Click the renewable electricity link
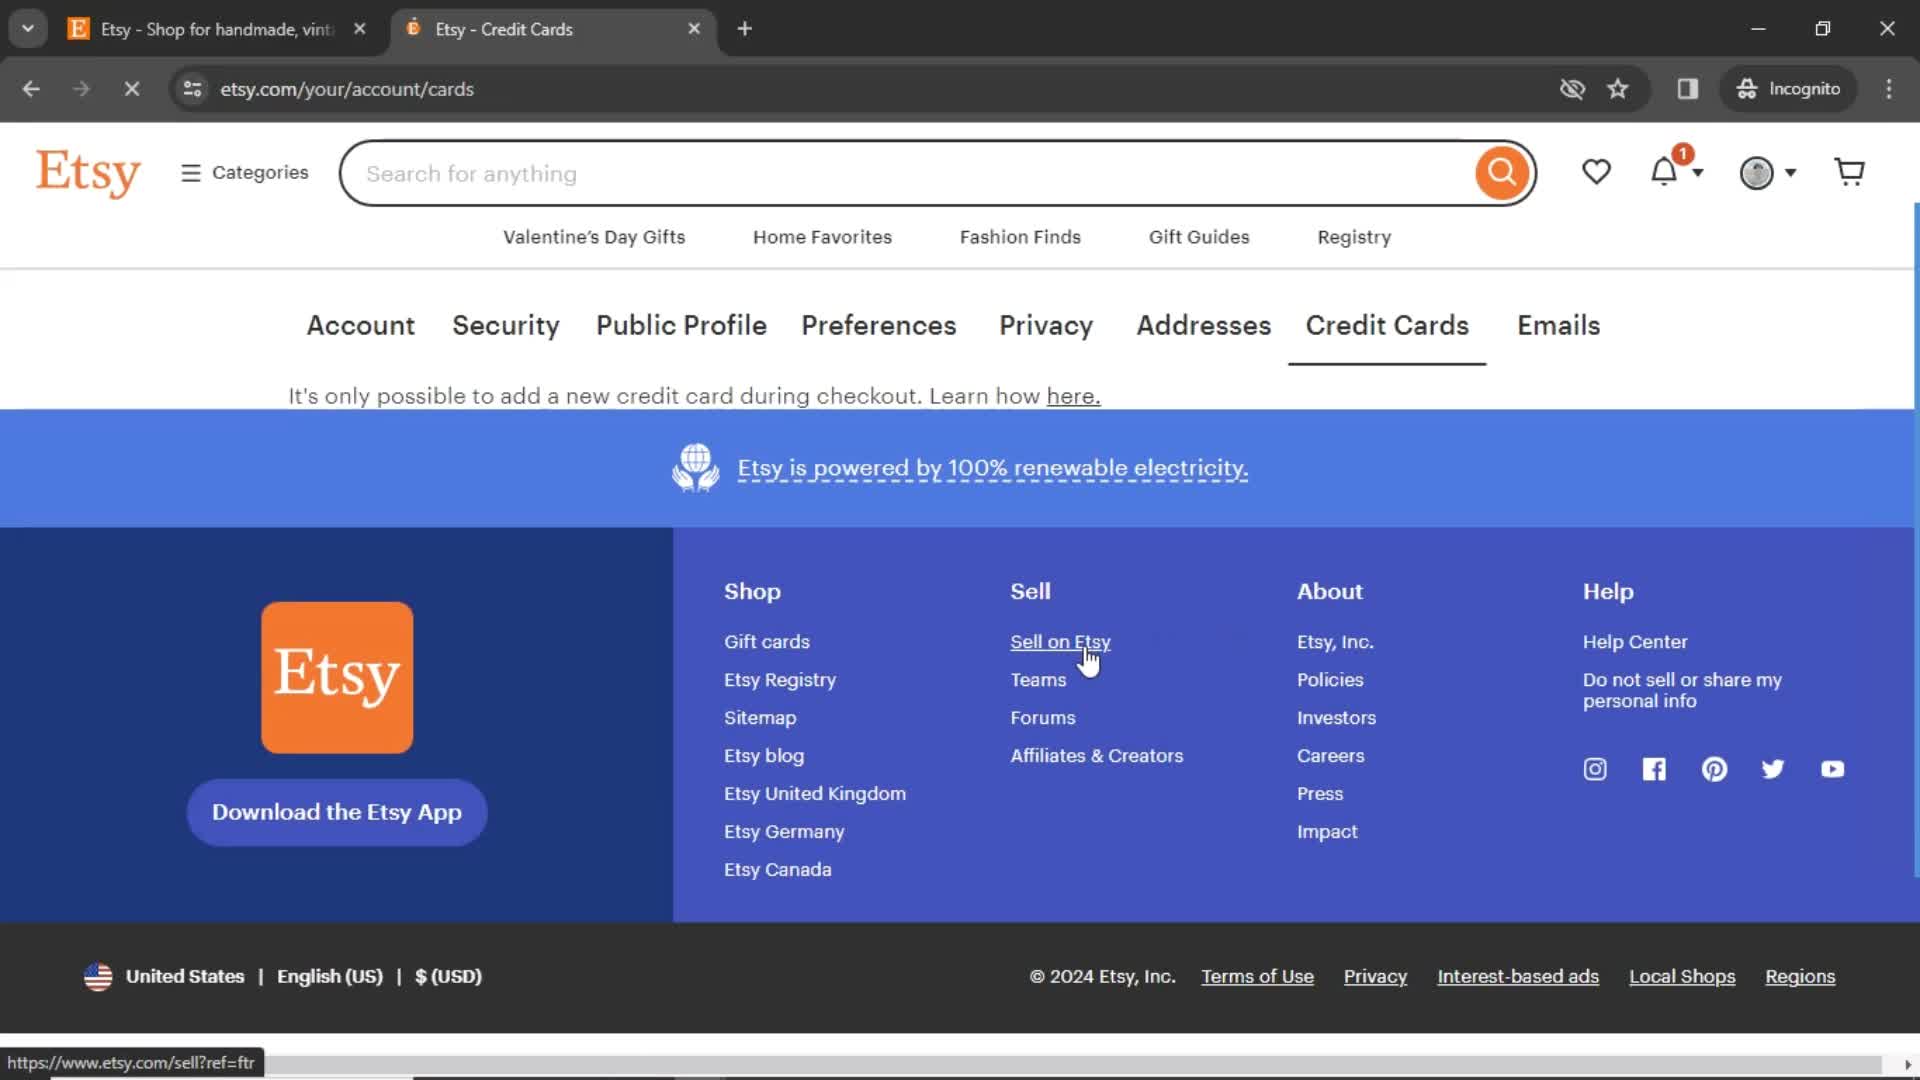 click(x=992, y=468)
